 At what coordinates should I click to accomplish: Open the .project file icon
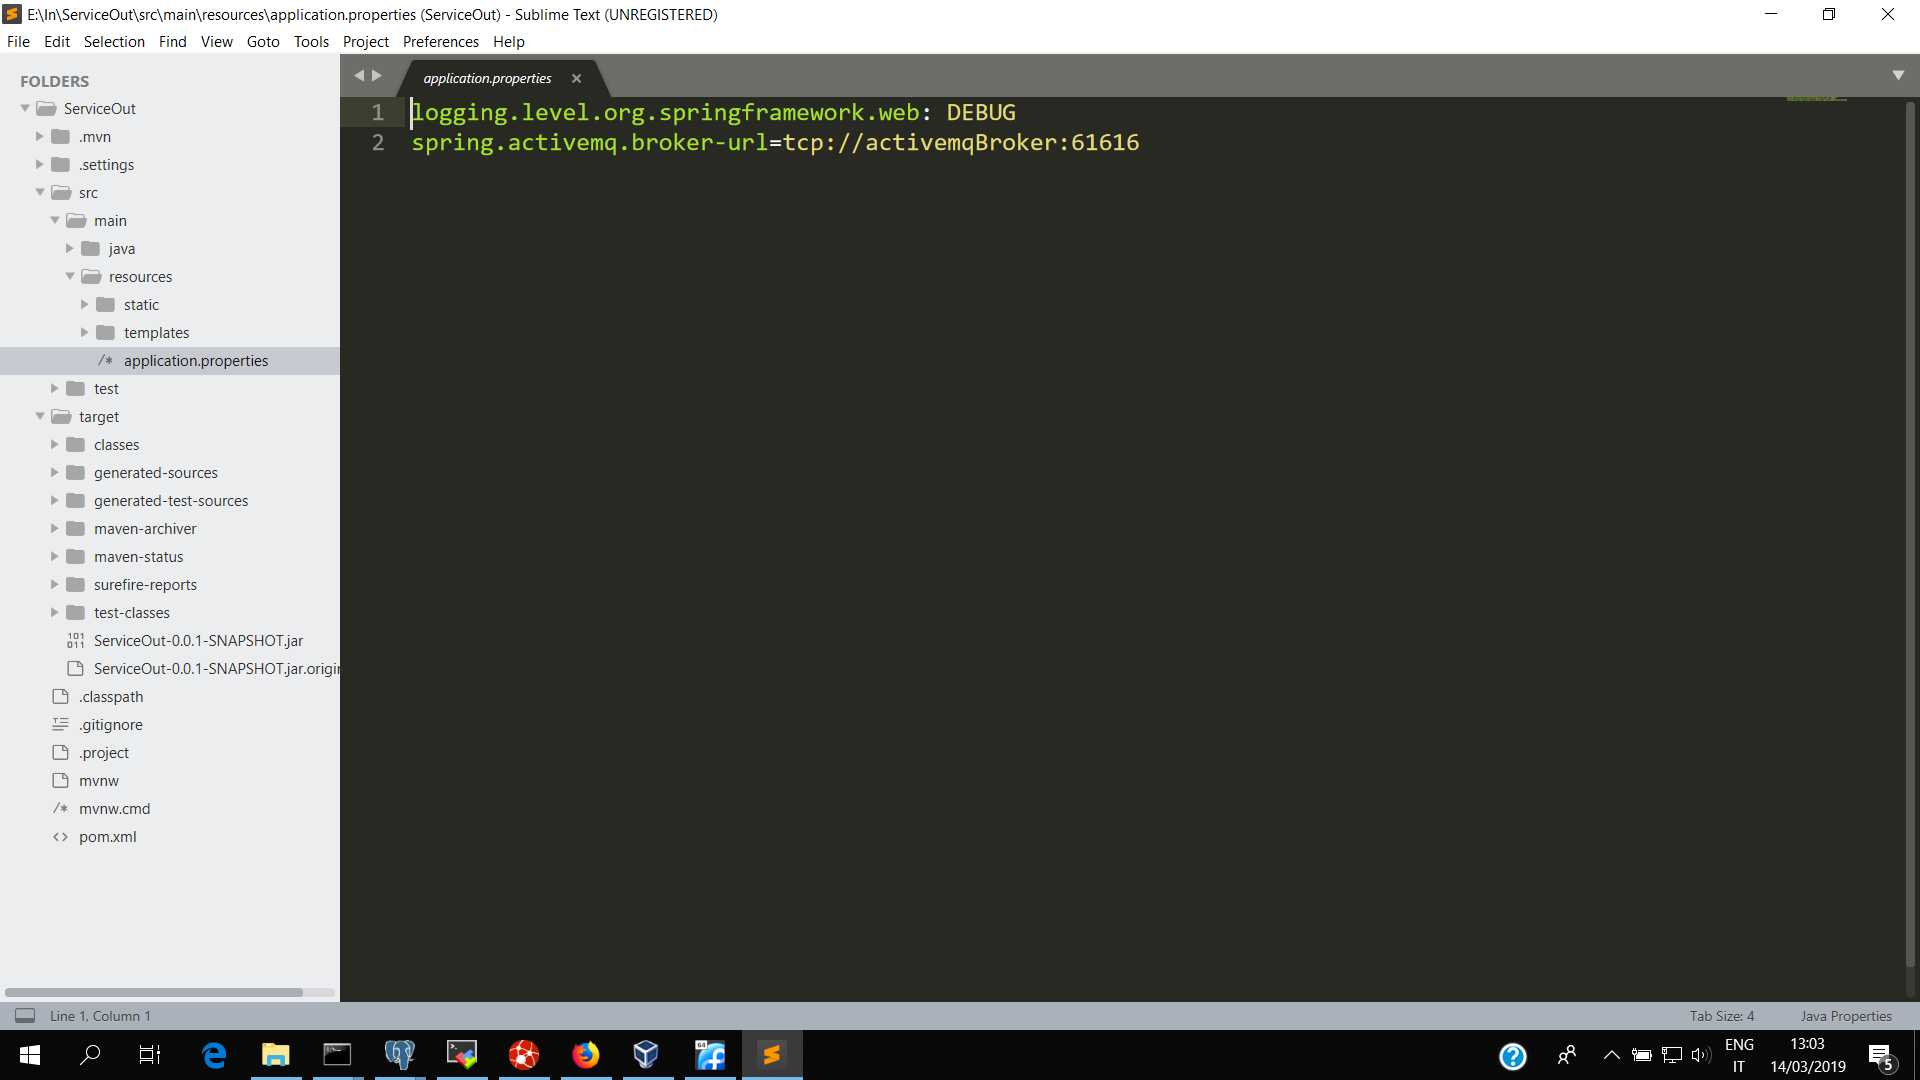[61, 752]
